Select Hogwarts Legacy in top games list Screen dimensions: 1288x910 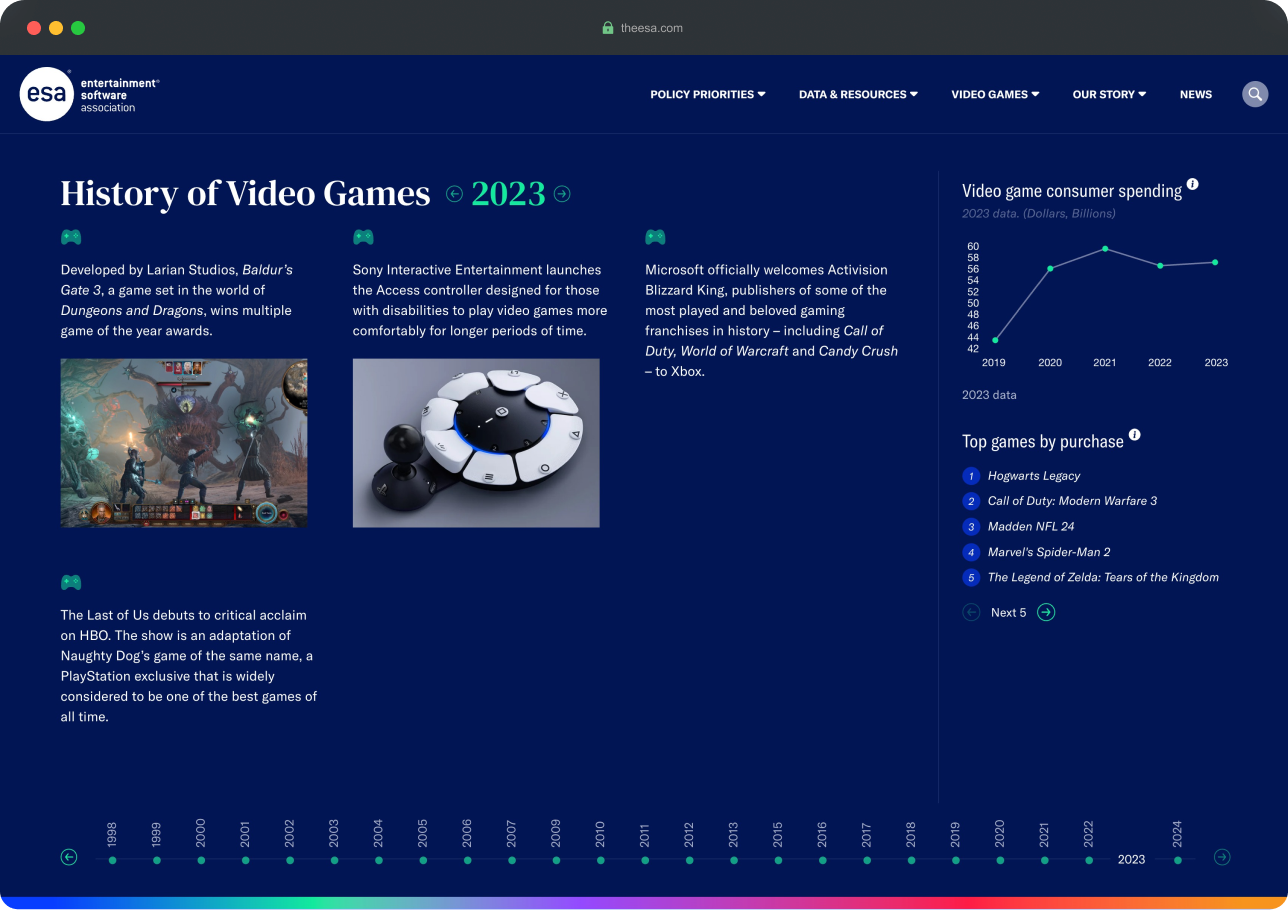coord(1034,476)
